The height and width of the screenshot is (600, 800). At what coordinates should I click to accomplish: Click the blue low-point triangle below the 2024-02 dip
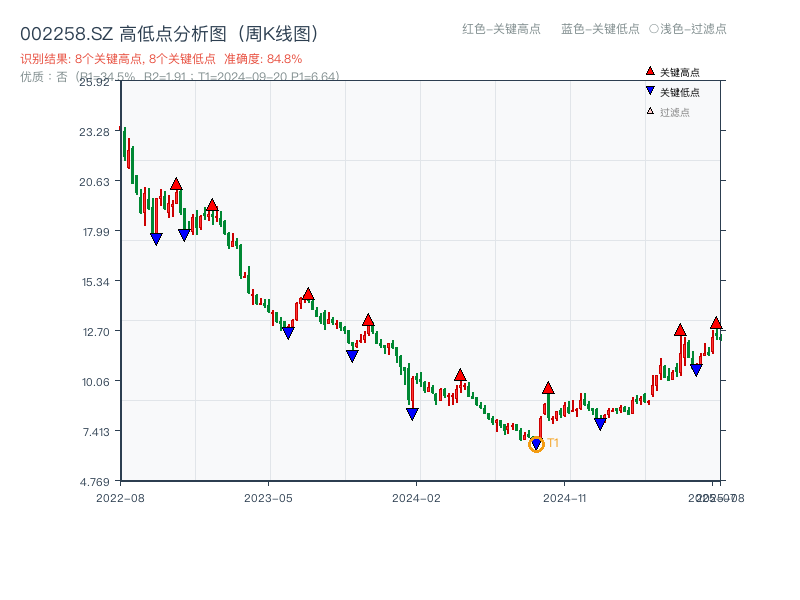(412, 413)
